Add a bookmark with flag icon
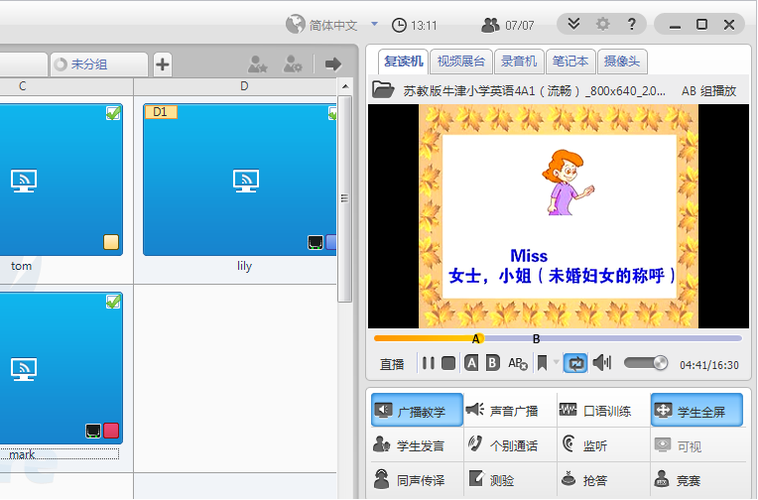This screenshot has height=500, width=758. coord(542,363)
